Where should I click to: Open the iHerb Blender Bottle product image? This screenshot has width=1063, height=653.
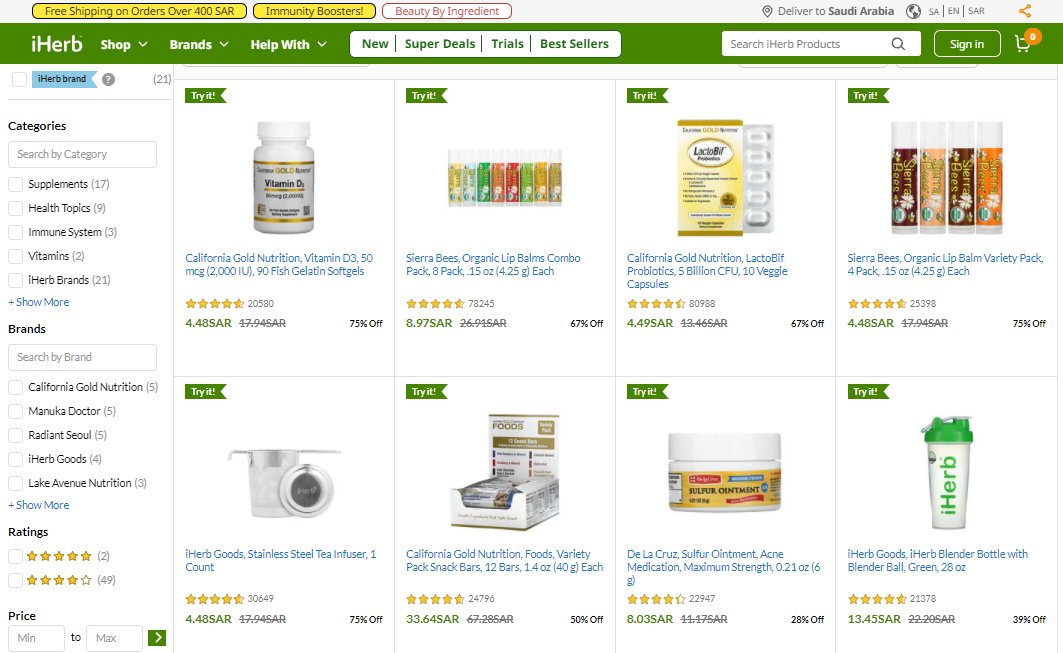click(x=946, y=473)
